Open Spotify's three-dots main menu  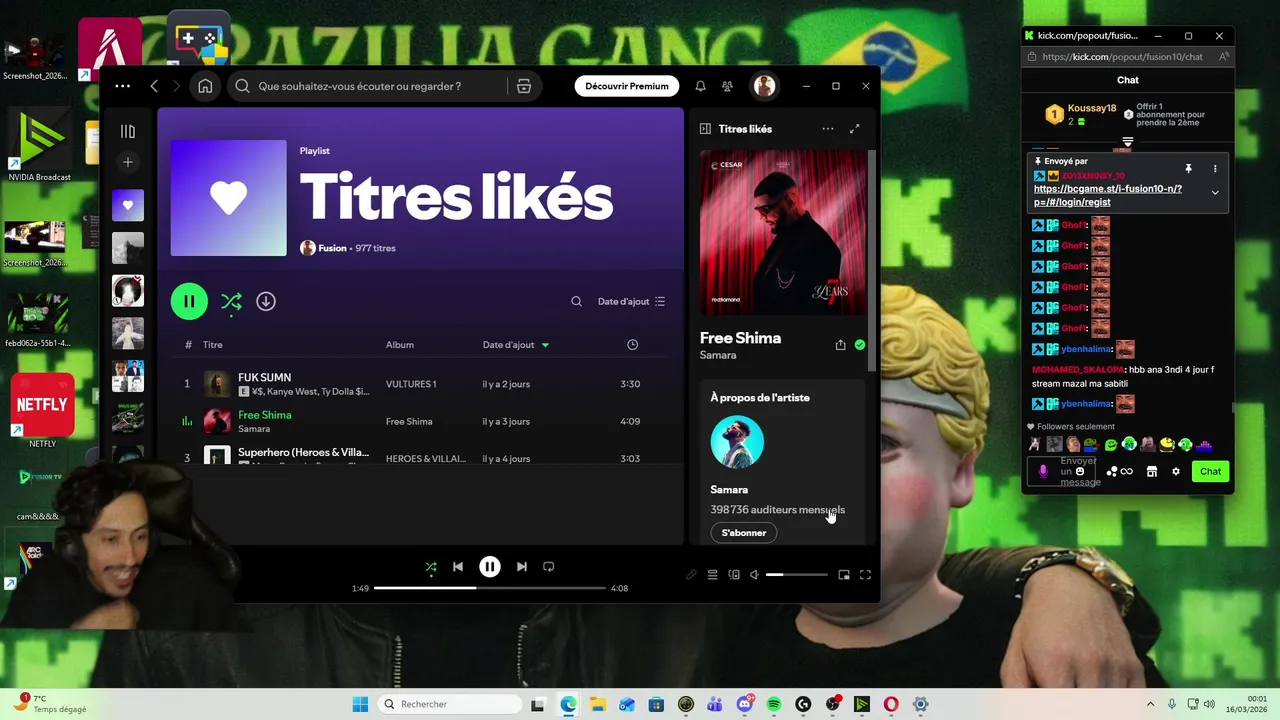click(x=122, y=86)
